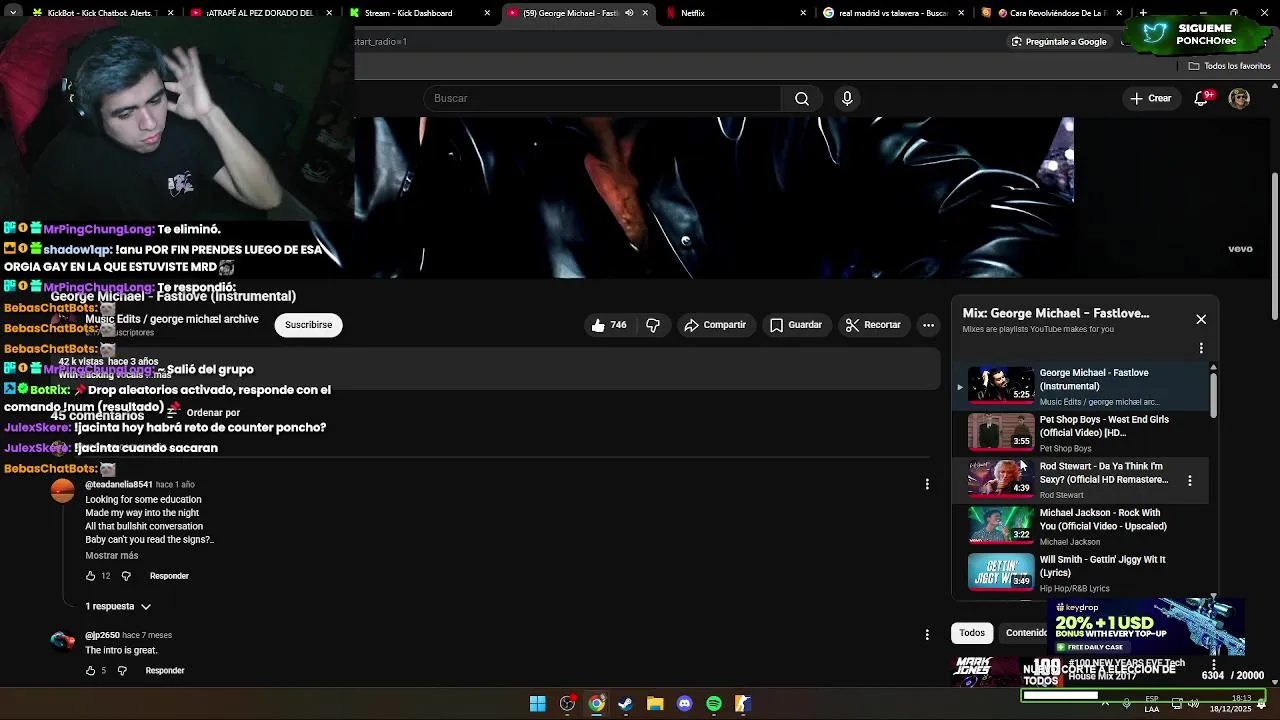Open YouTube notifications bell
This screenshot has height=720, width=1280.
click(x=1202, y=98)
